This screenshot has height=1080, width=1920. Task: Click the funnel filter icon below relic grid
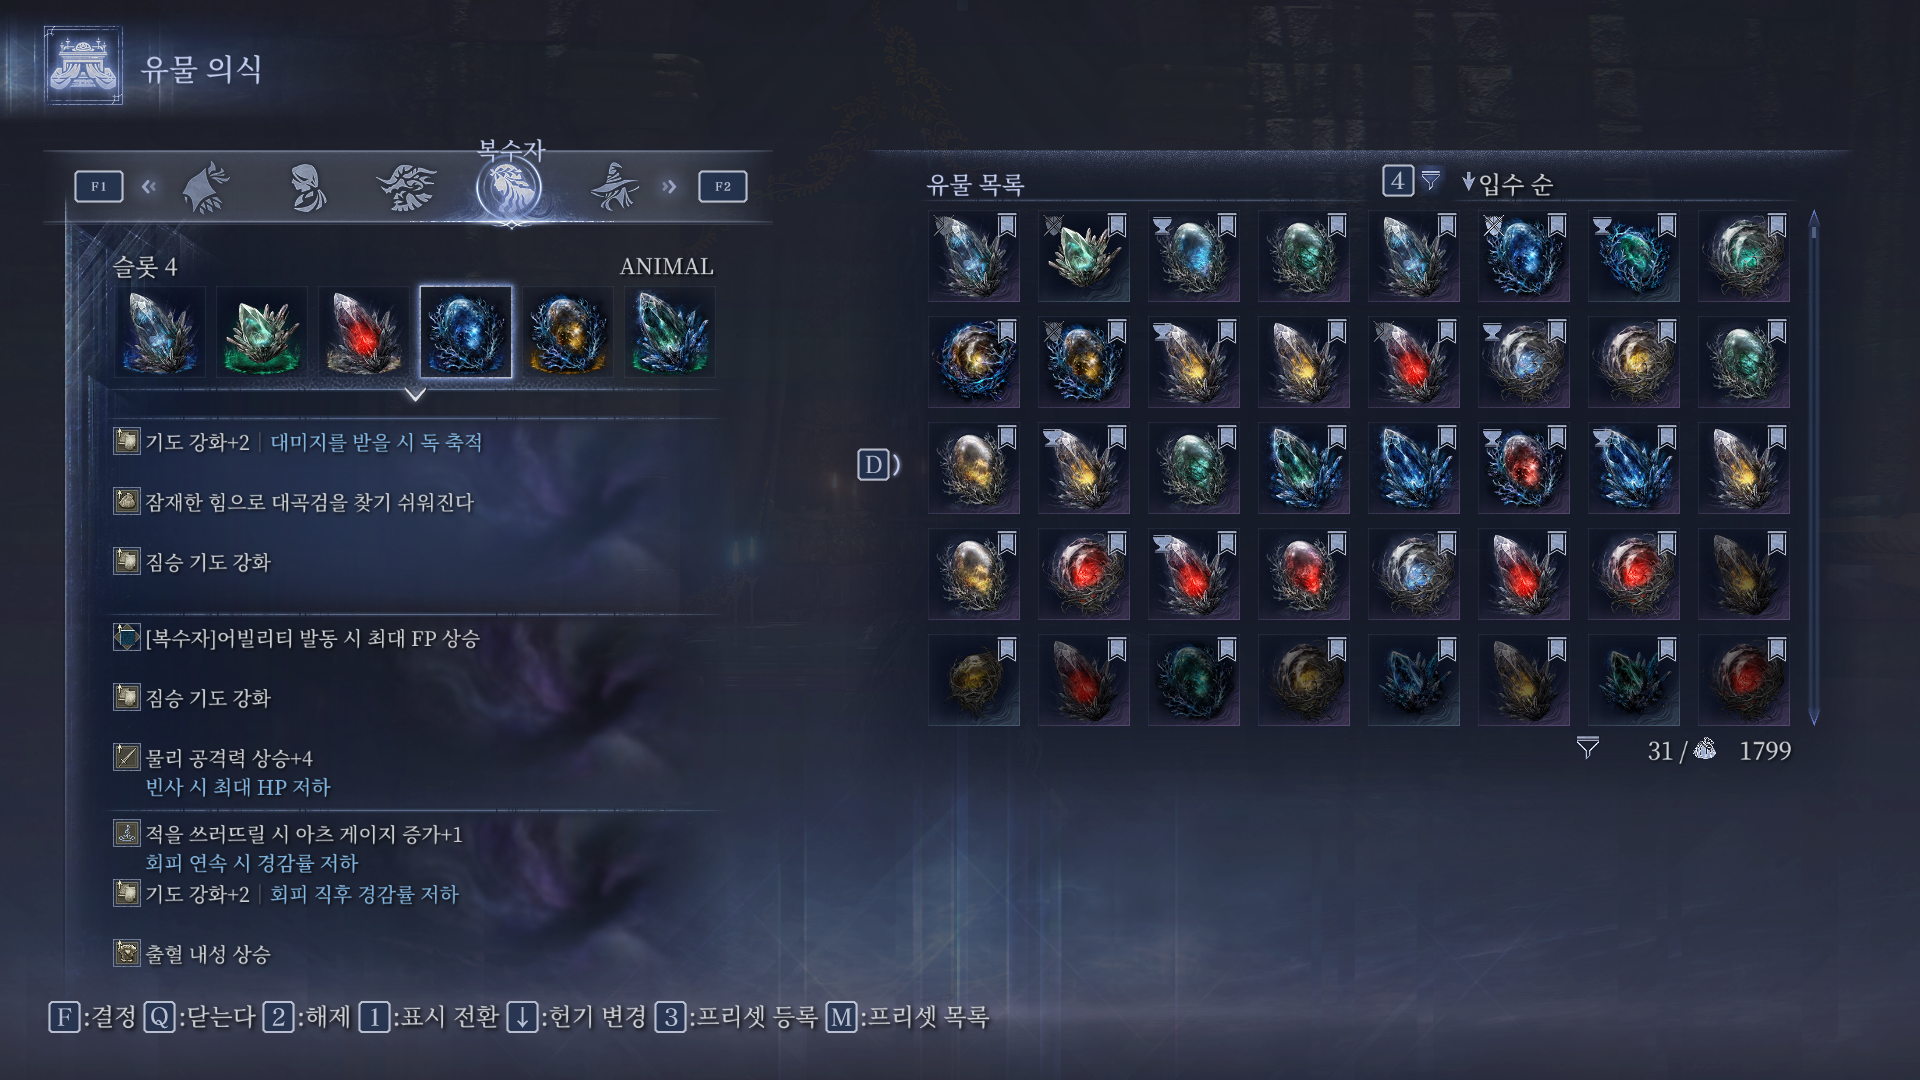pos(1587,748)
